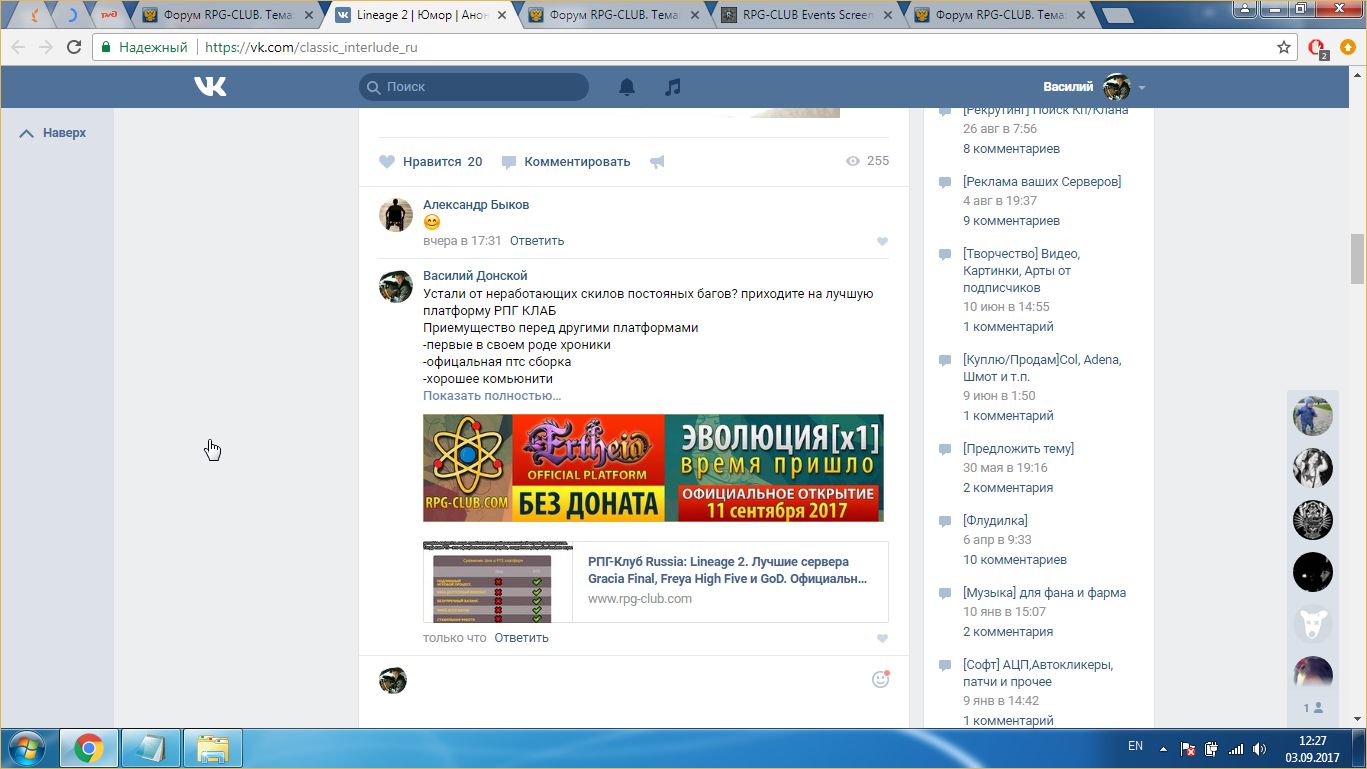Open VK dog avatar in chat sidebar
This screenshot has width=1367, height=769.
(1312, 624)
